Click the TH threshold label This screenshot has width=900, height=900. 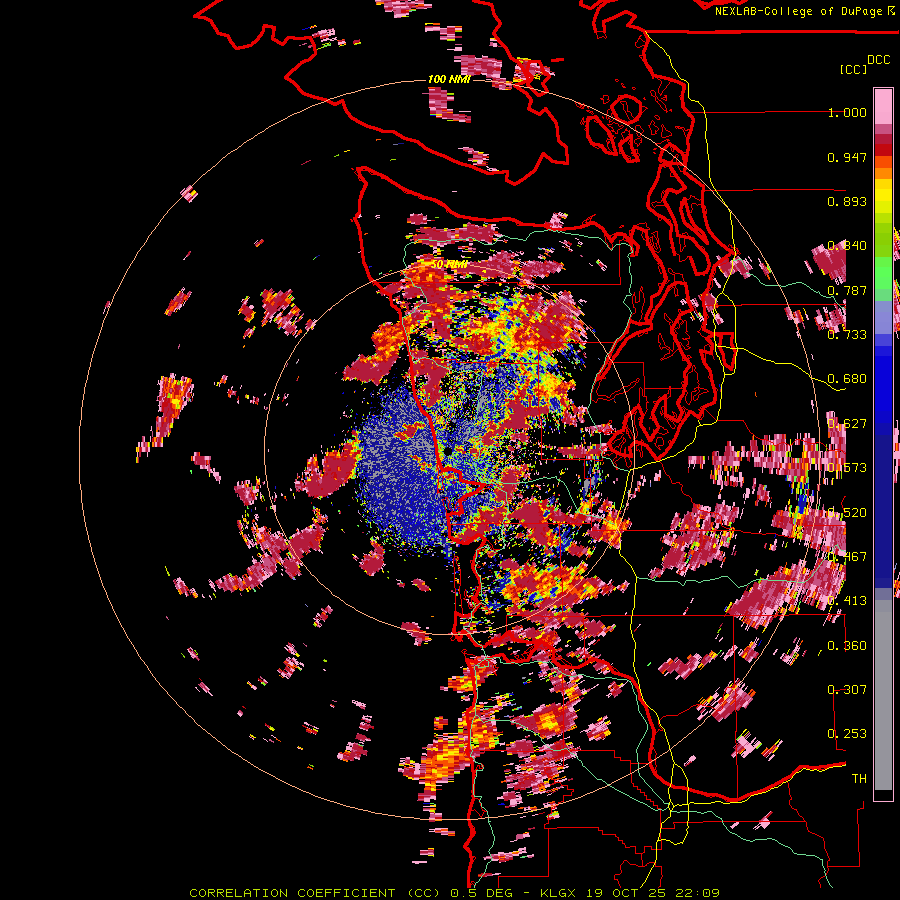[x=859, y=779]
